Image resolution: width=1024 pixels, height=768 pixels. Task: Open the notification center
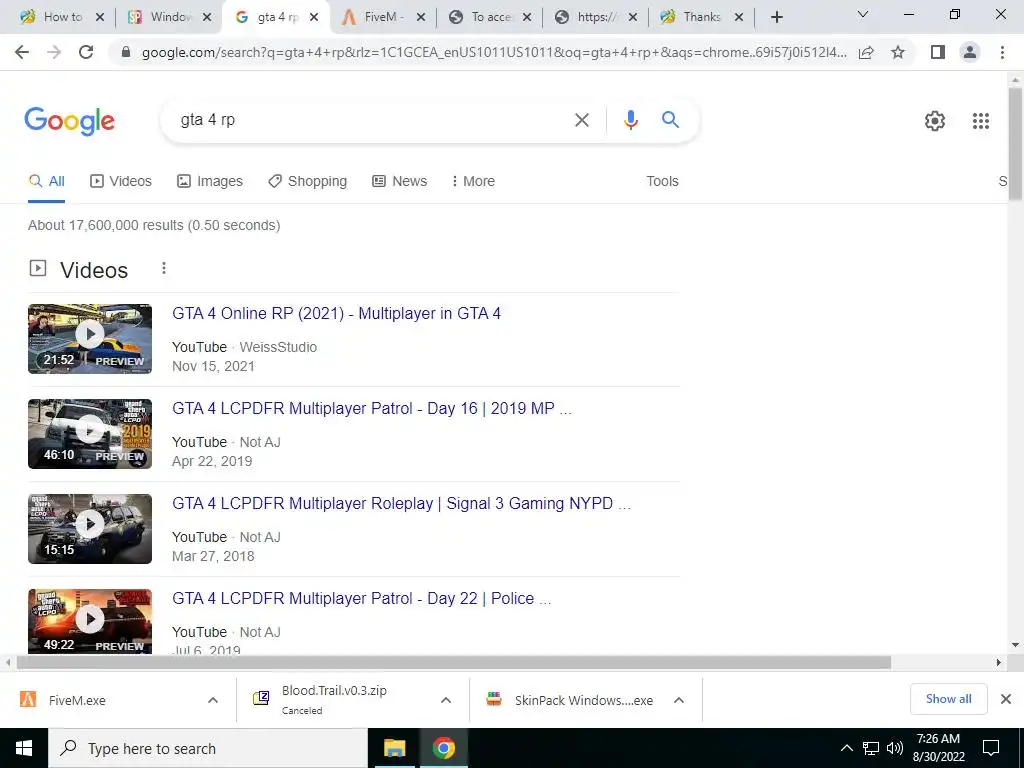click(x=991, y=748)
